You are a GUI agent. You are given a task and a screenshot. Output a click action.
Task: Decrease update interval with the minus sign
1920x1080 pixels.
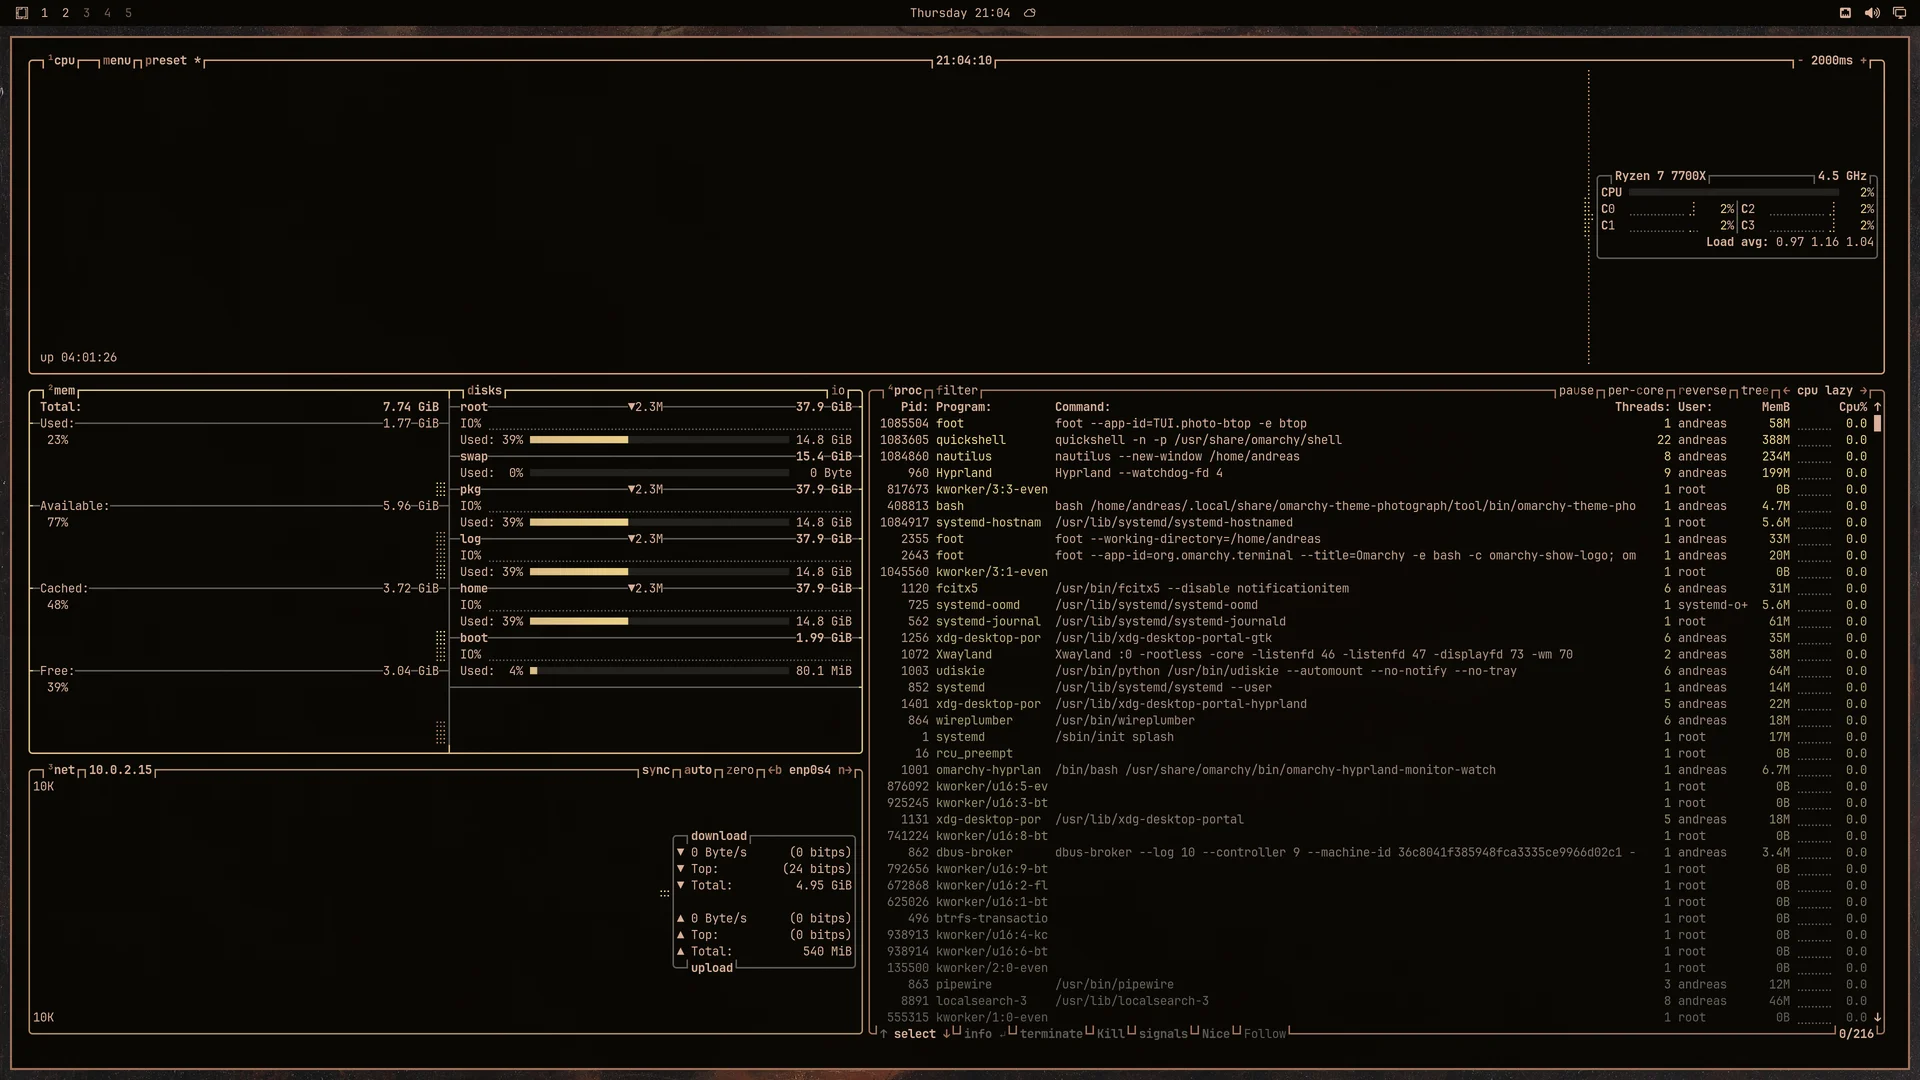tap(1800, 61)
